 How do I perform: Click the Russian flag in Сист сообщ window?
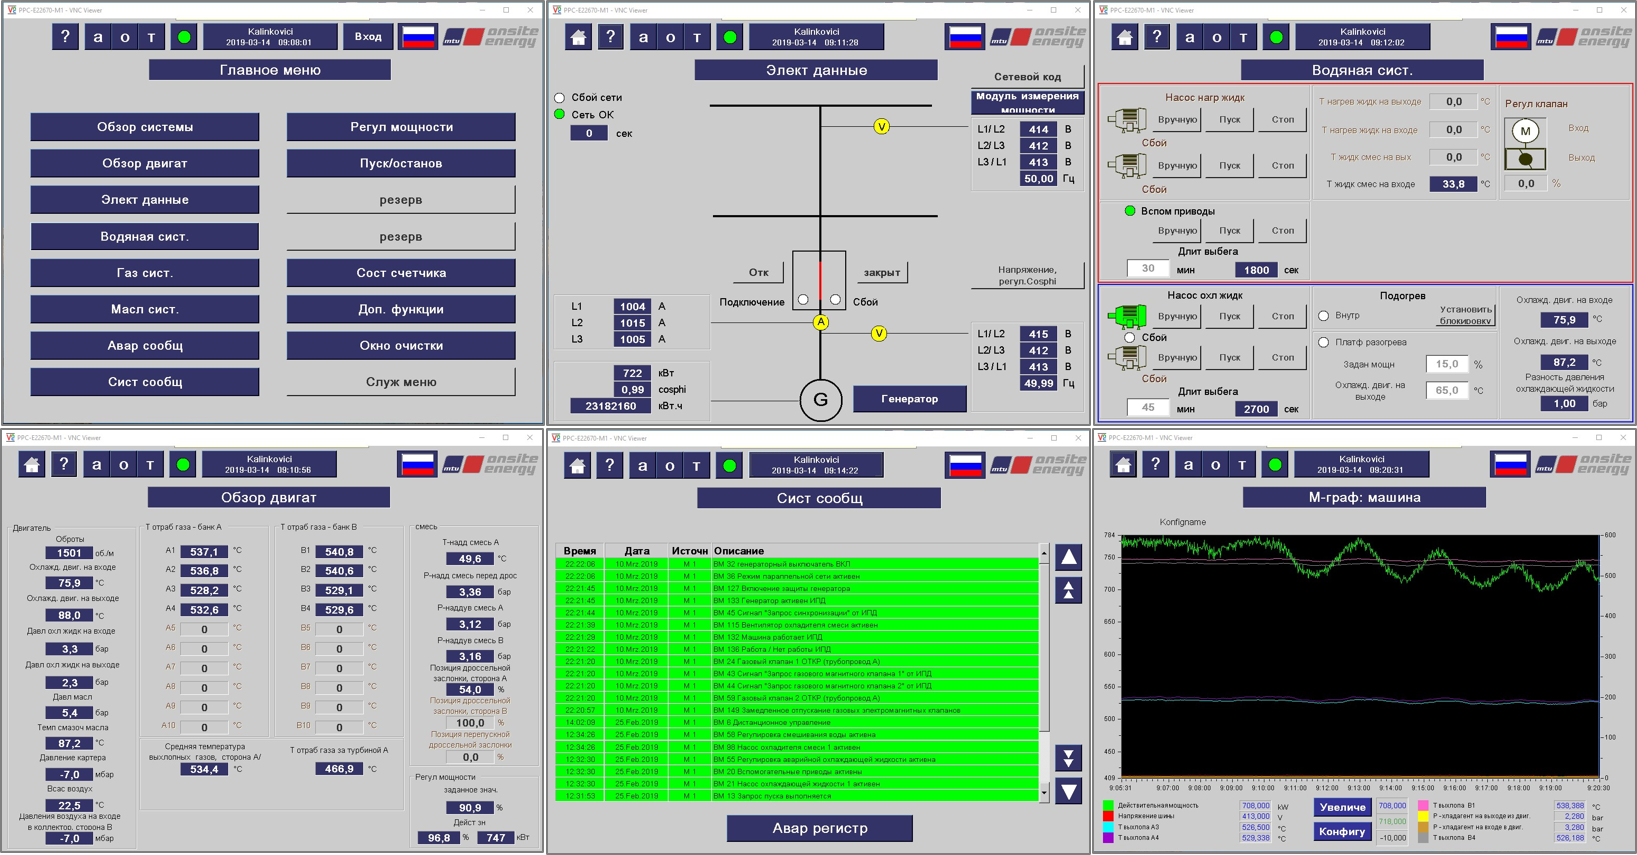pos(965,465)
